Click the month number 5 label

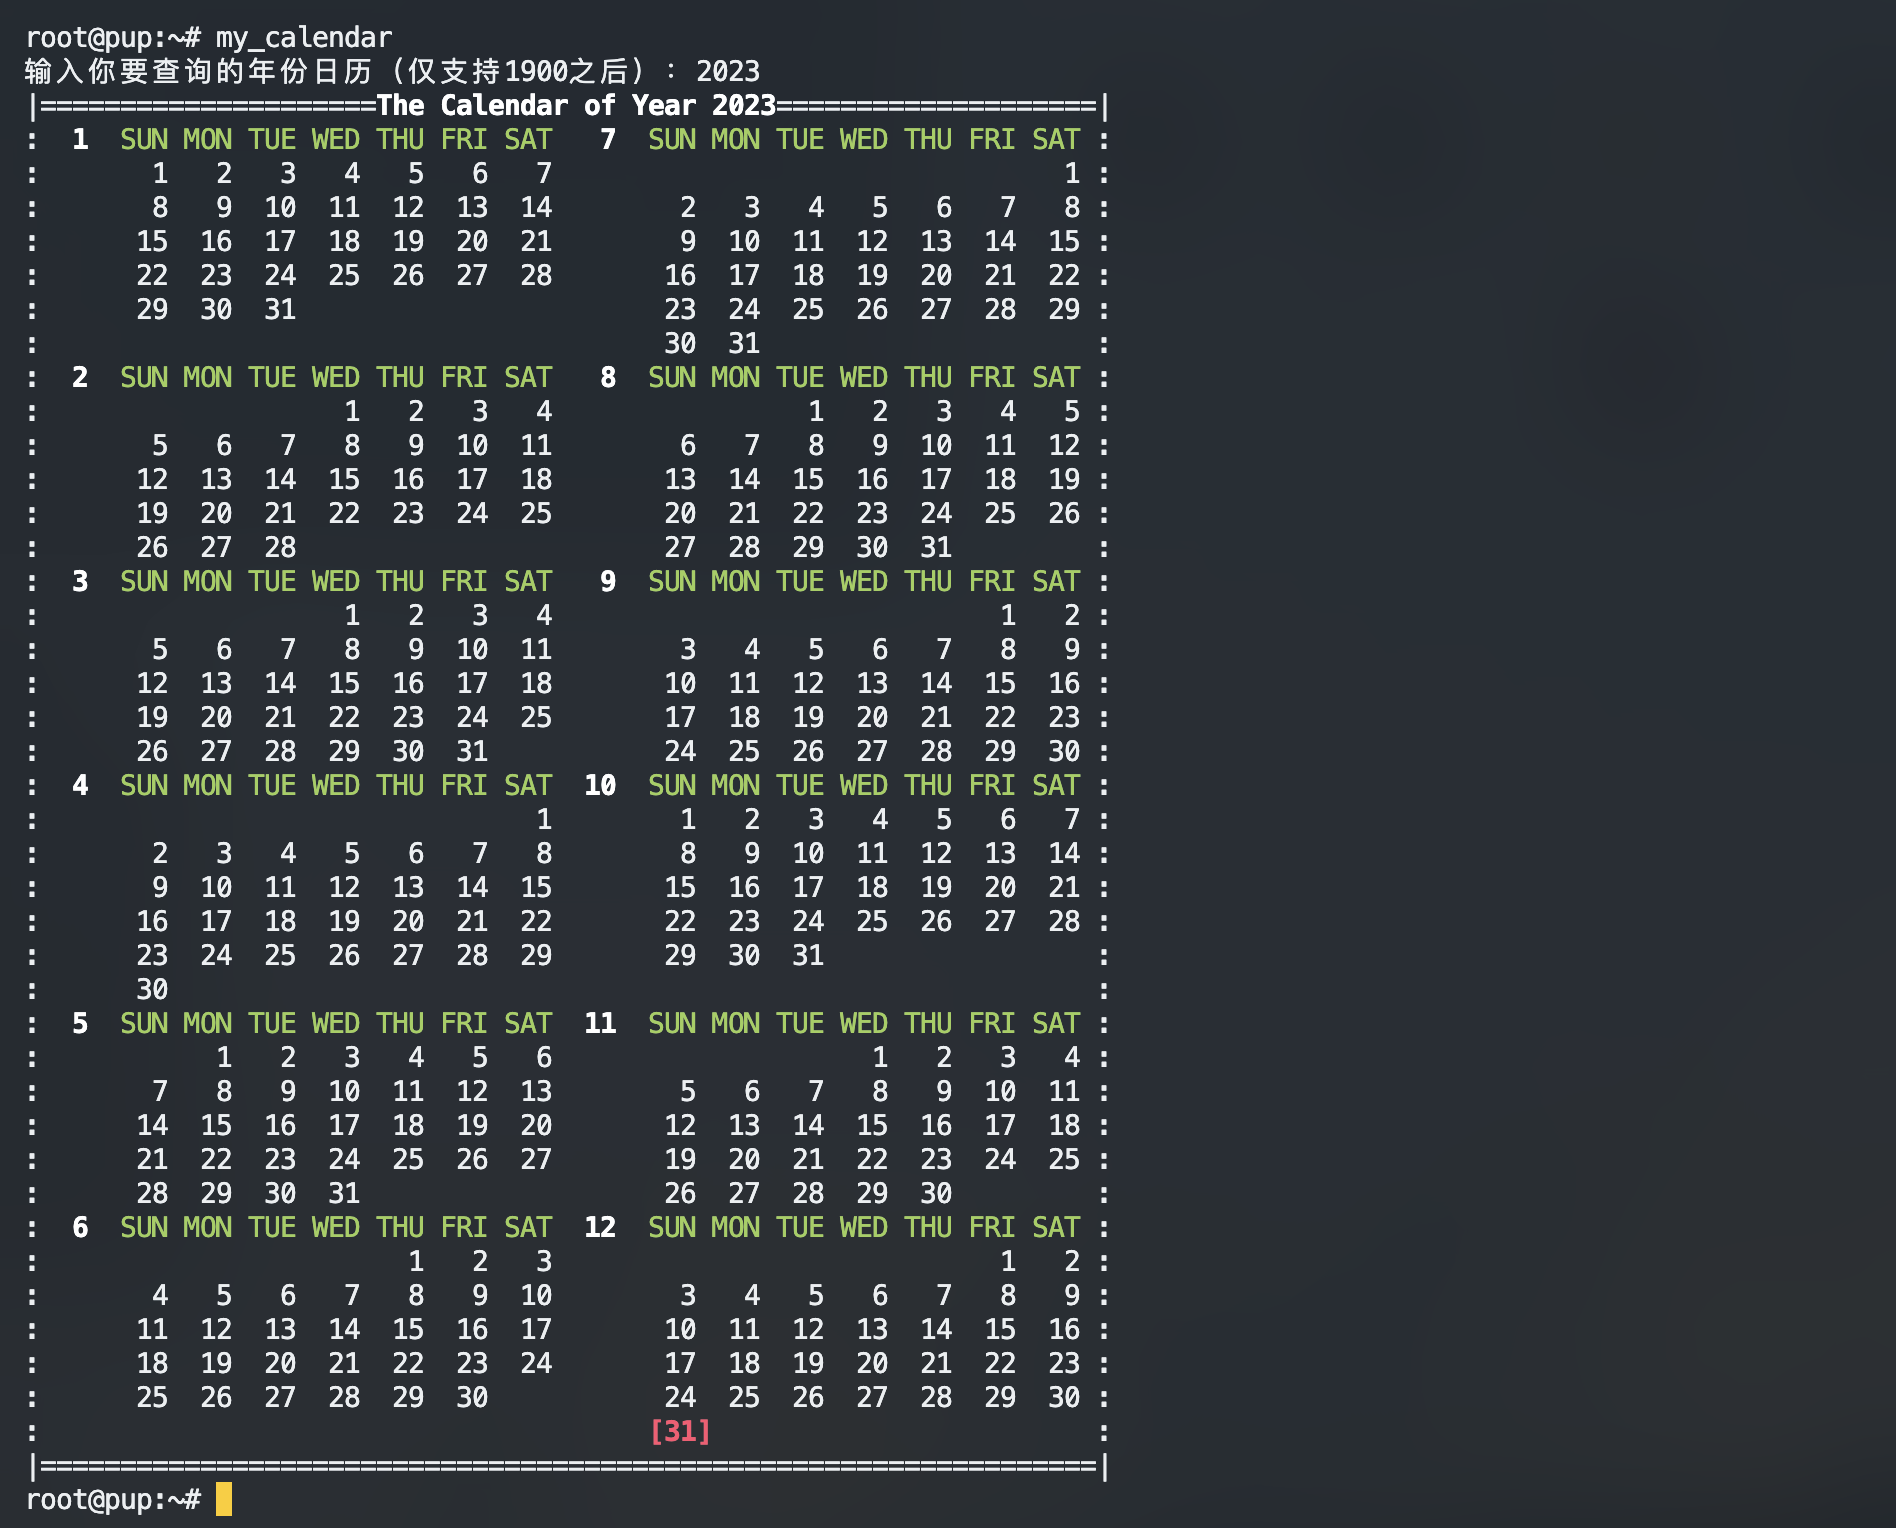pyautogui.click(x=80, y=1023)
